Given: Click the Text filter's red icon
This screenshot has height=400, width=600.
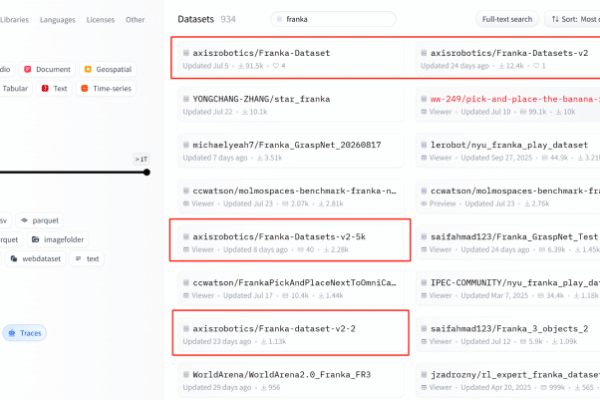Looking at the screenshot, I should [45, 88].
